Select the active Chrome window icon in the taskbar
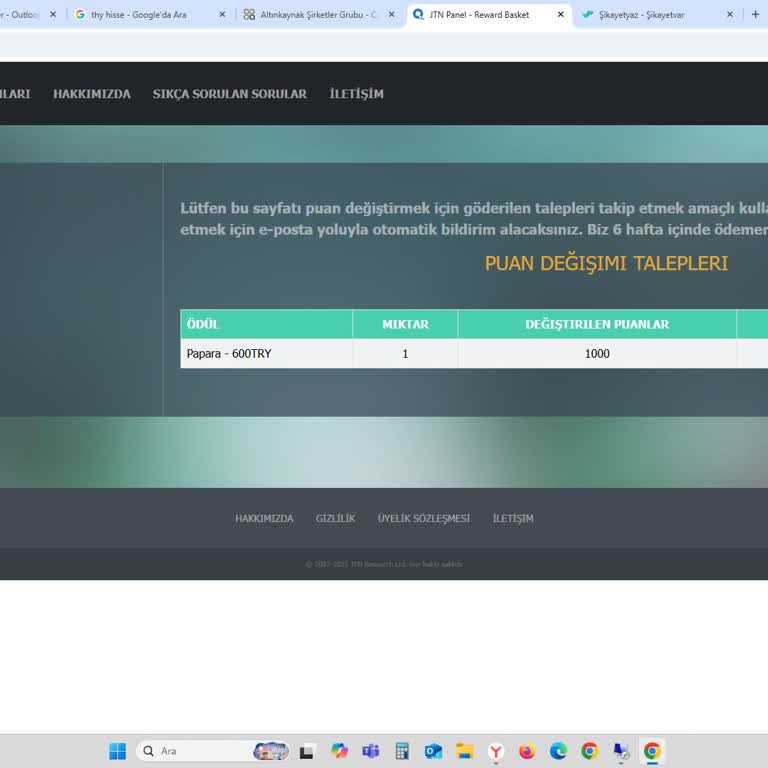 [x=652, y=751]
